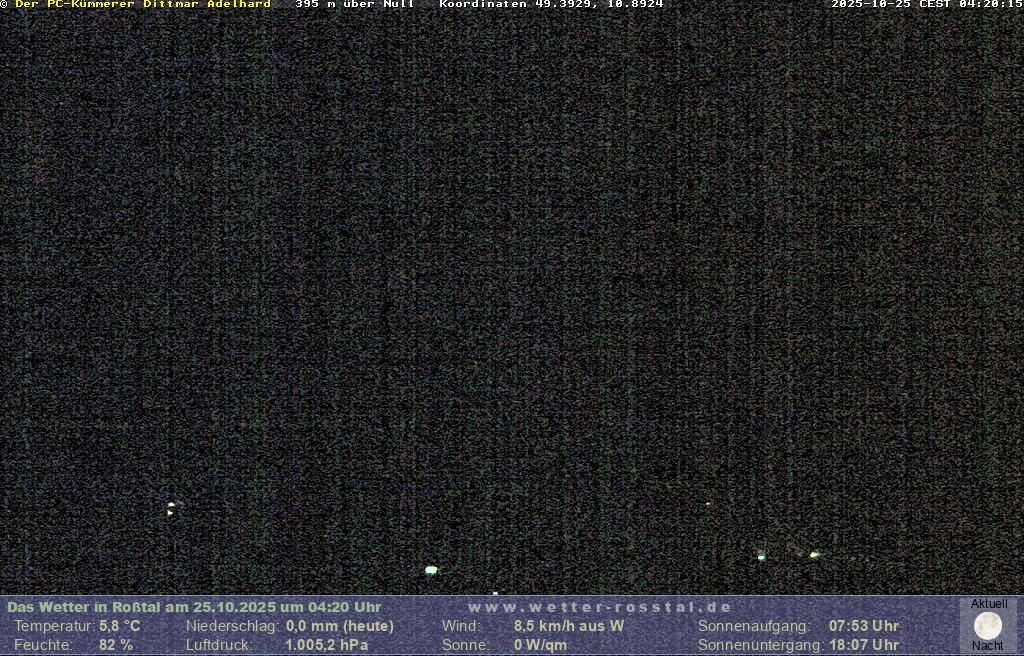Select the Luftdruck 1.005,2 hPa reading
Image resolution: width=1024 pixels, height=656 pixels.
(x=327, y=645)
